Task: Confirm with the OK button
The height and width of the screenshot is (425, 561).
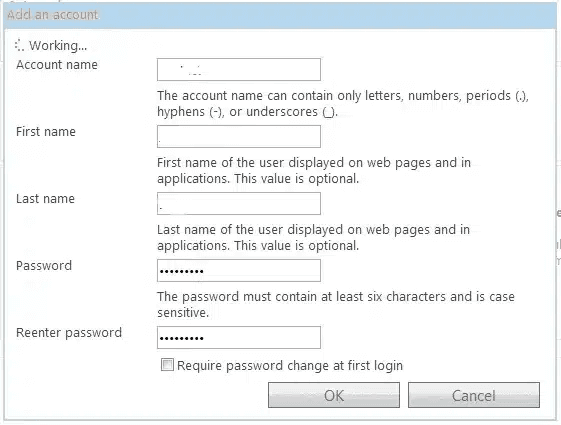Action: pos(334,395)
